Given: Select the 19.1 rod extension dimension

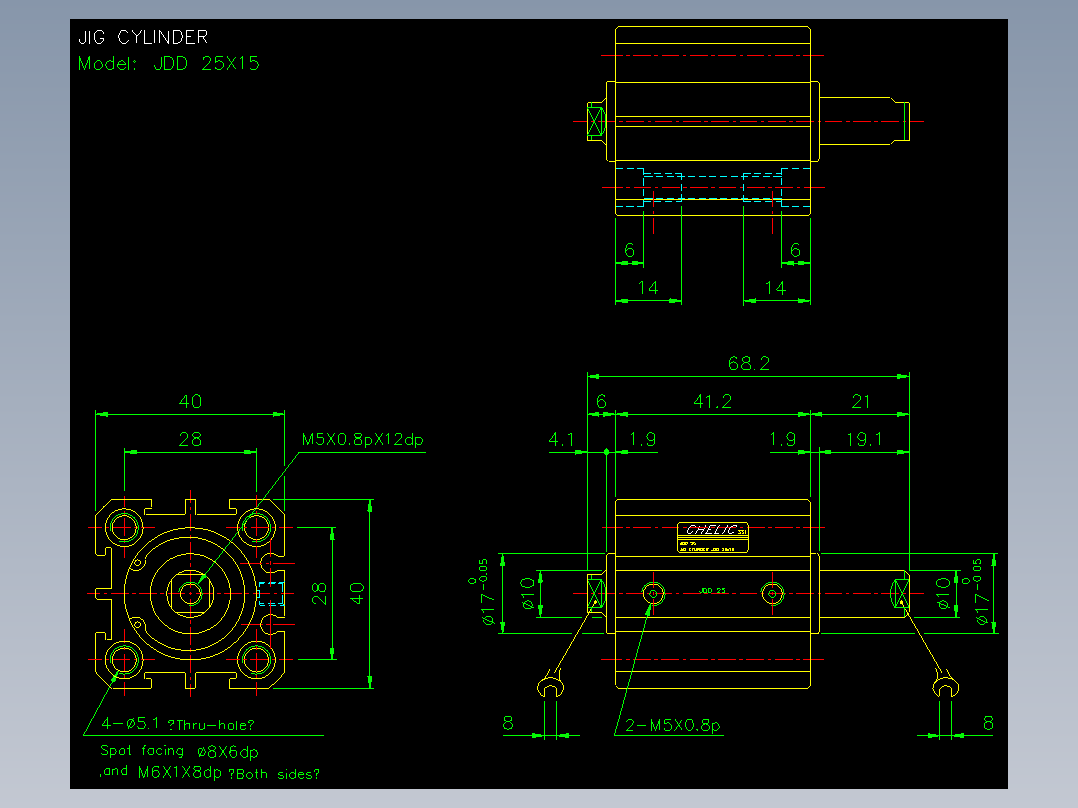Looking at the screenshot, I should click(x=864, y=439).
